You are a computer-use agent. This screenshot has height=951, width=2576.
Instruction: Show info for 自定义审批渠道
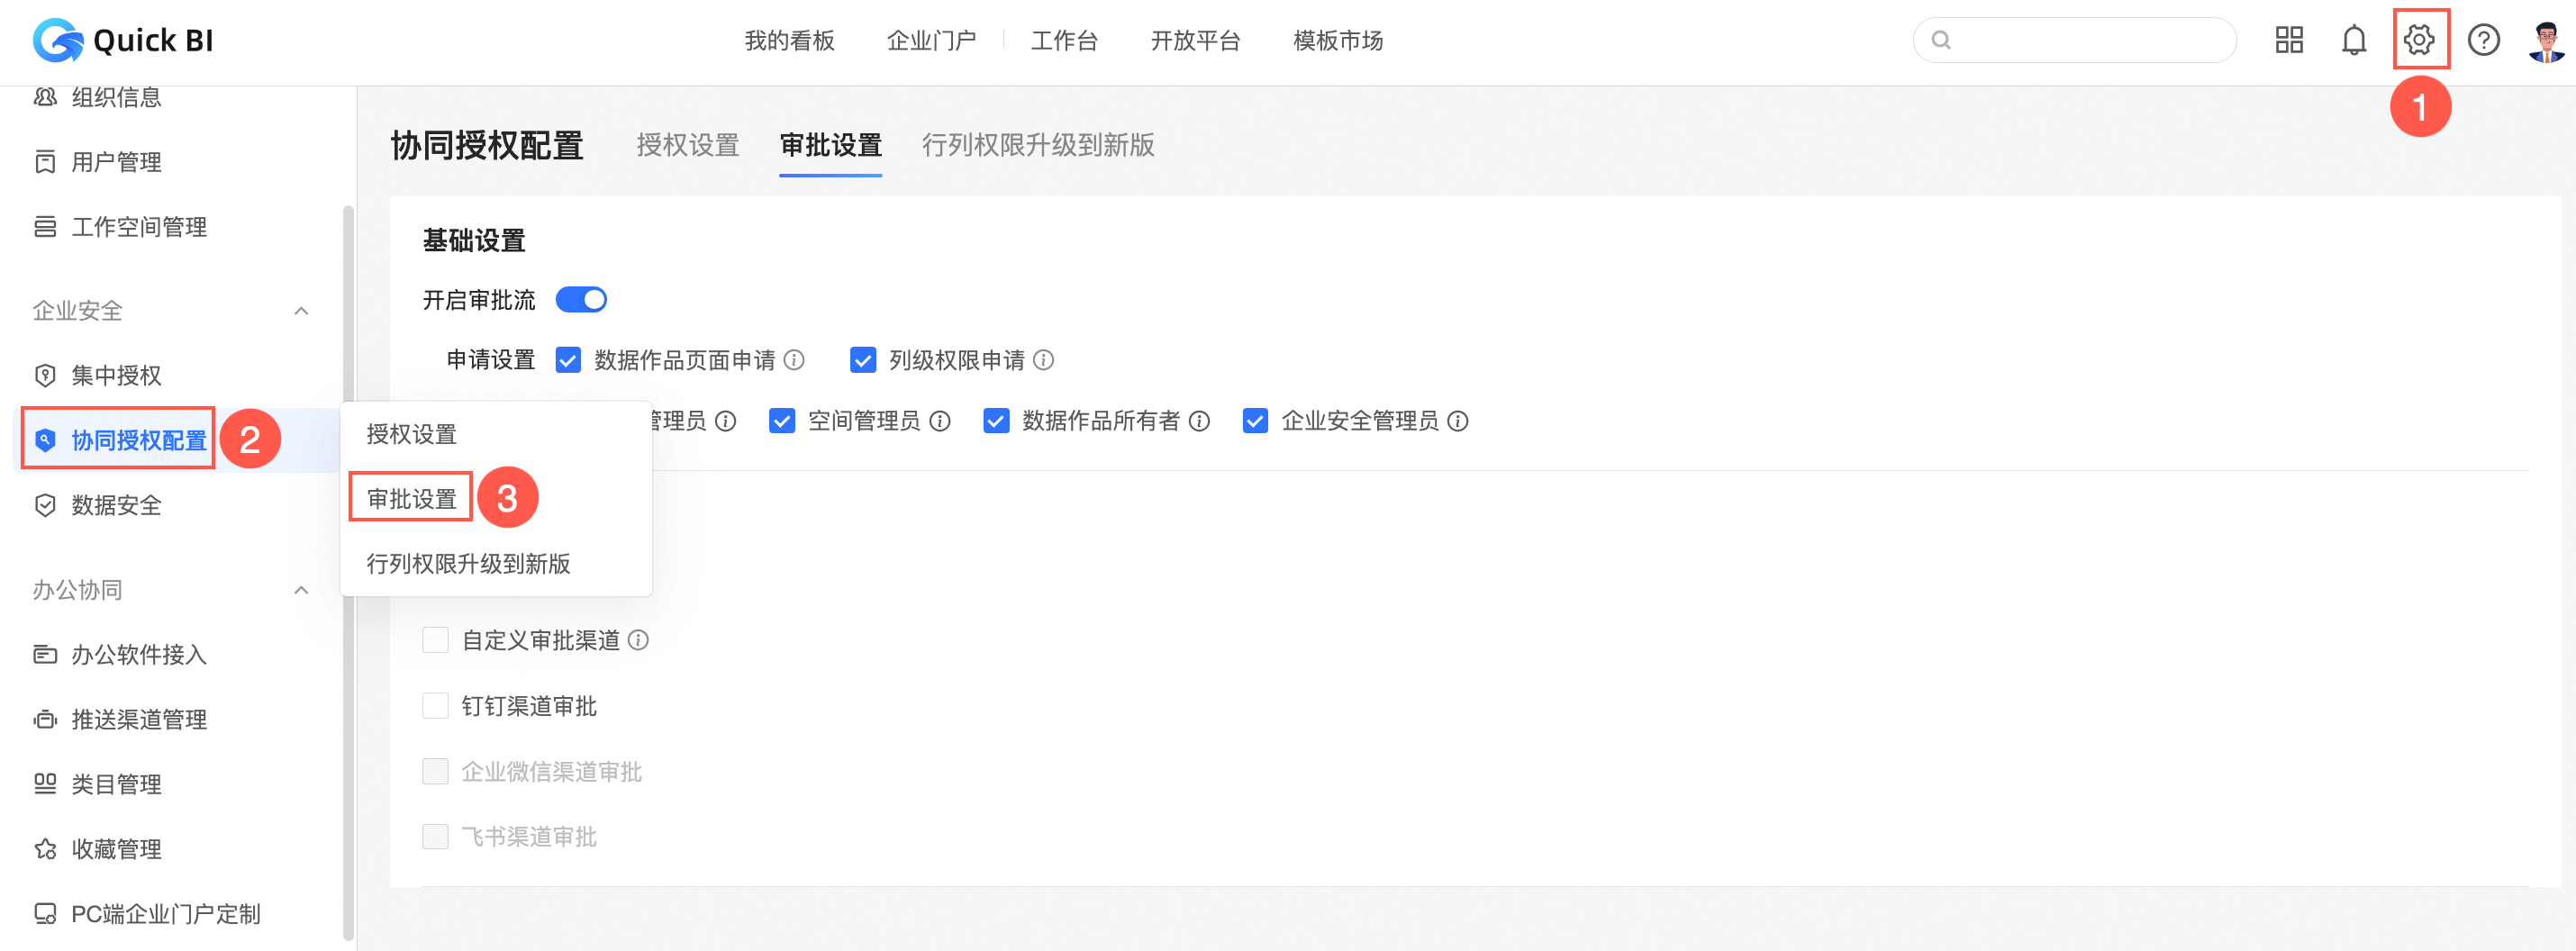click(638, 640)
